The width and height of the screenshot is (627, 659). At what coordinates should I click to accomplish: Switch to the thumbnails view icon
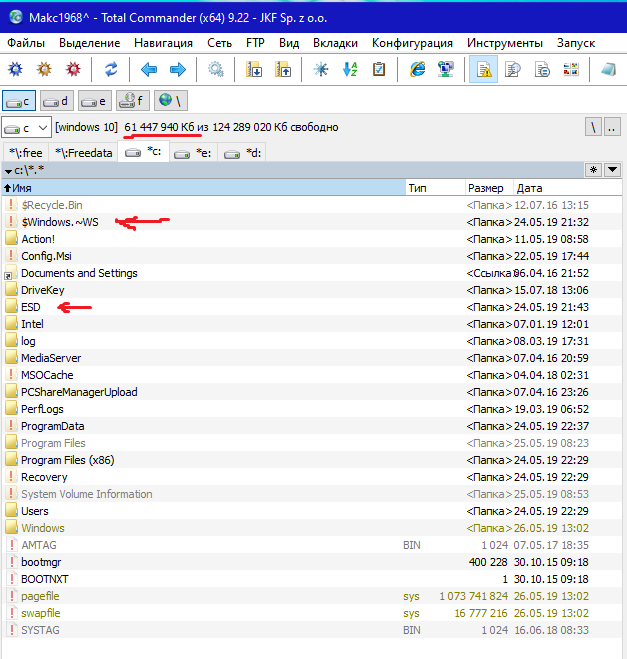coord(571,69)
